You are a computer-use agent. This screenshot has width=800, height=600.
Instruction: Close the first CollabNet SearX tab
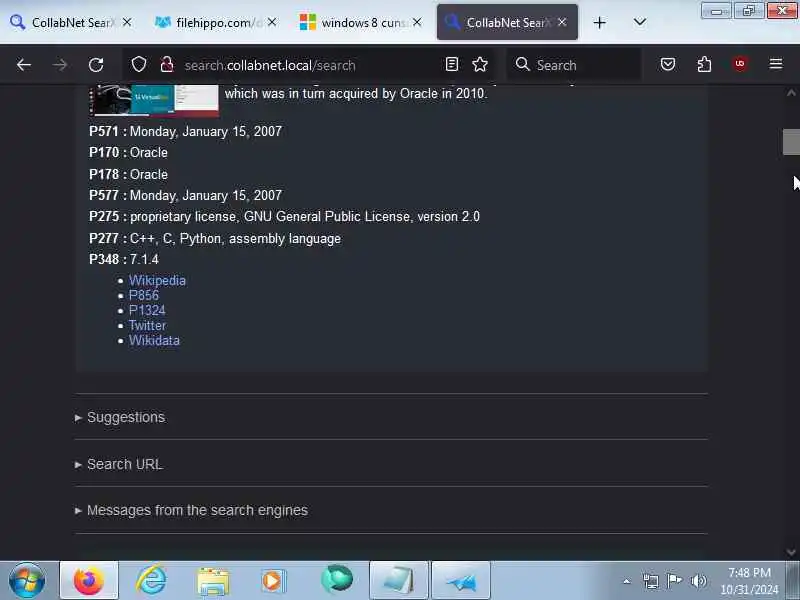(127, 22)
